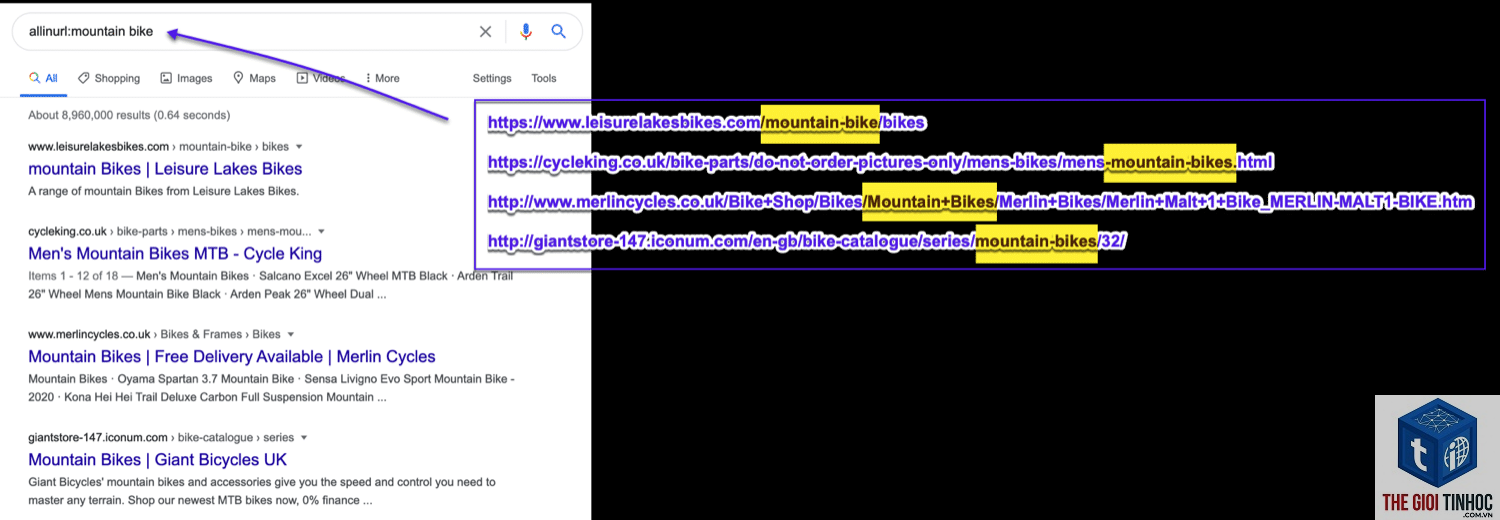Open Men's Mountain Bikes MTB - Cycle King result
The width and height of the screenshot is (1500, 520).
(x=175, y=254)
